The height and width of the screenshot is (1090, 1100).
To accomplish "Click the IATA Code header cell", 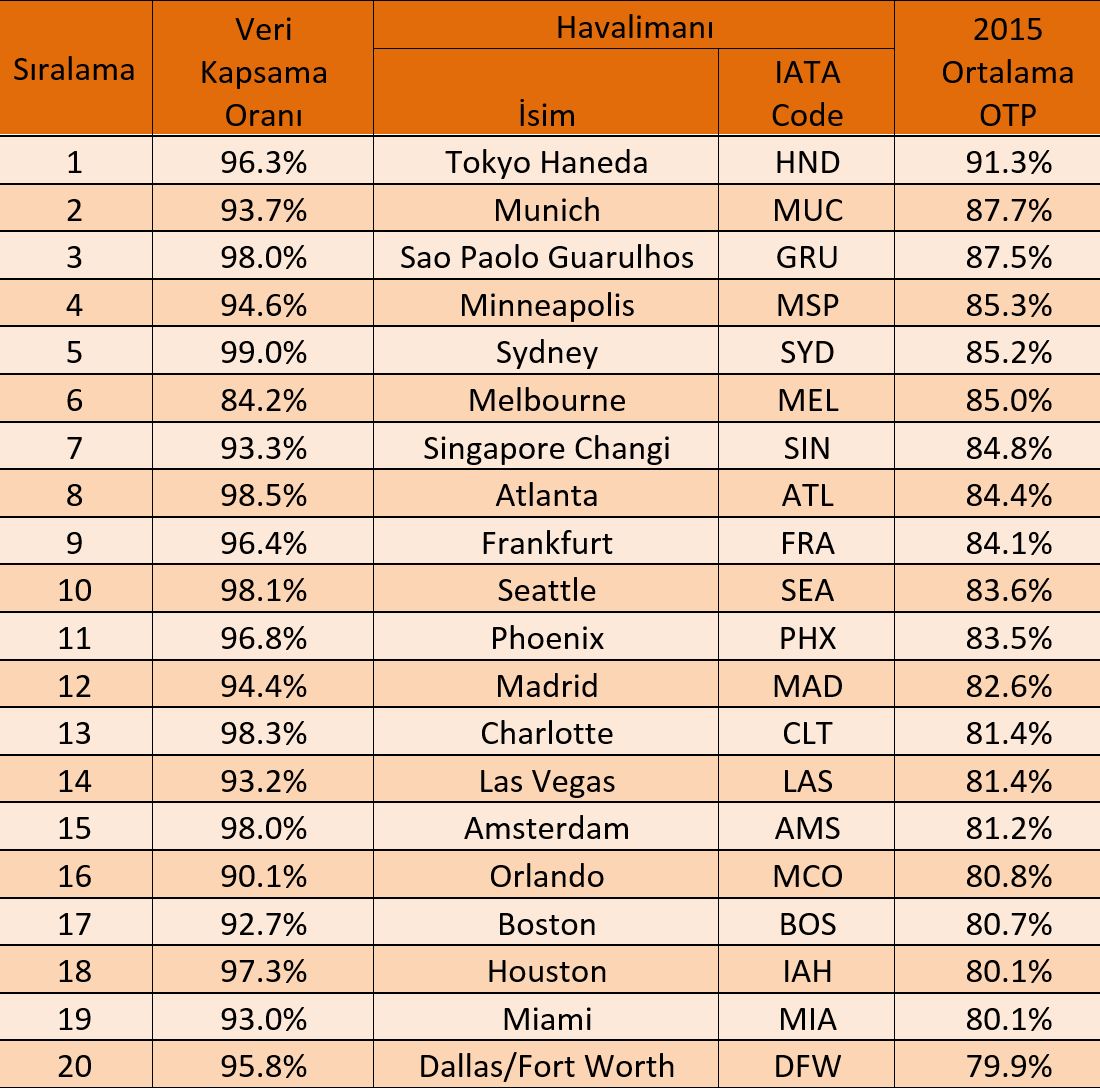I will tap(807, 93).
